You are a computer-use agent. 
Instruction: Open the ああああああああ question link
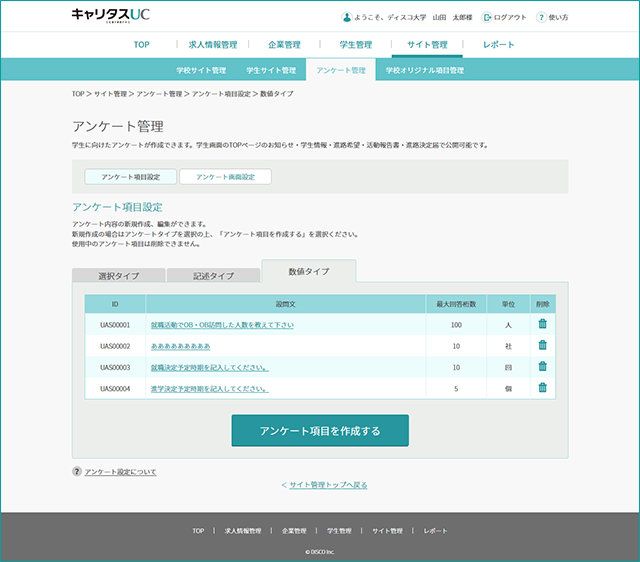coord(180,346)
